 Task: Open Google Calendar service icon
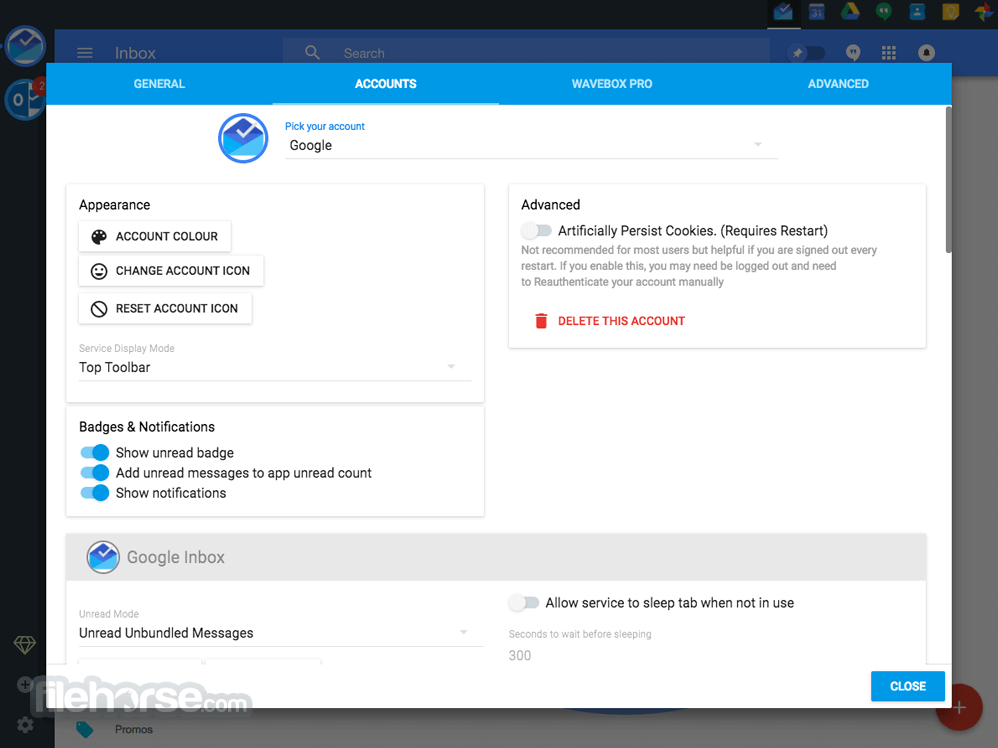[817, 12]
